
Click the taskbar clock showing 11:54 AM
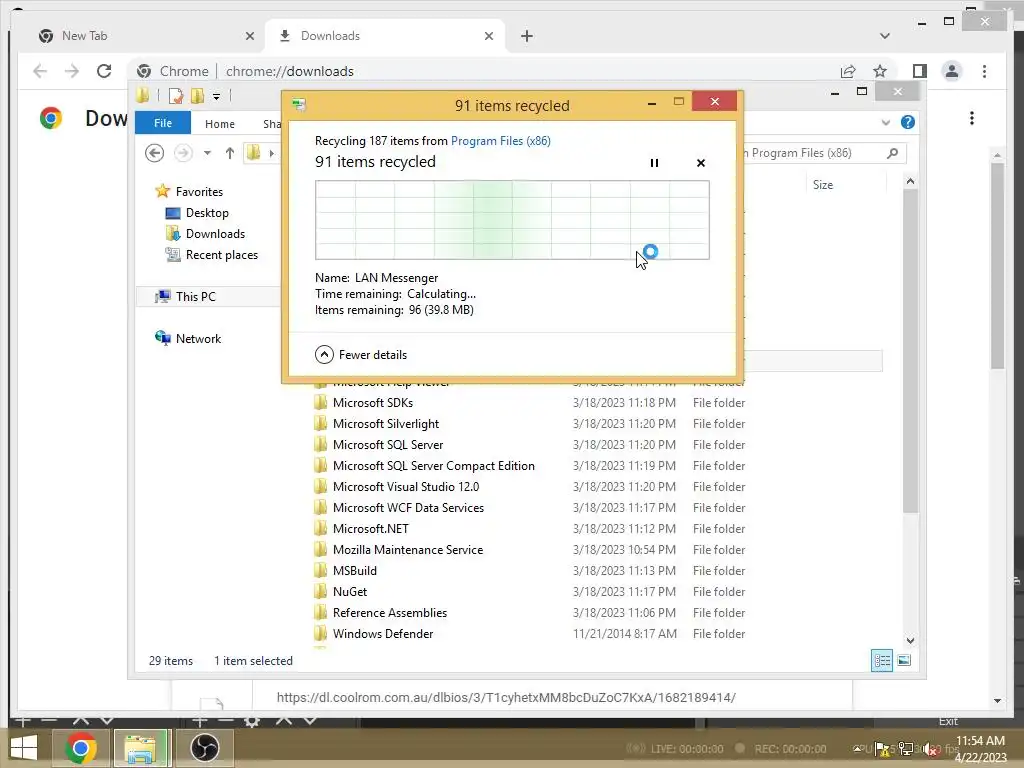[x=980, y=749]
